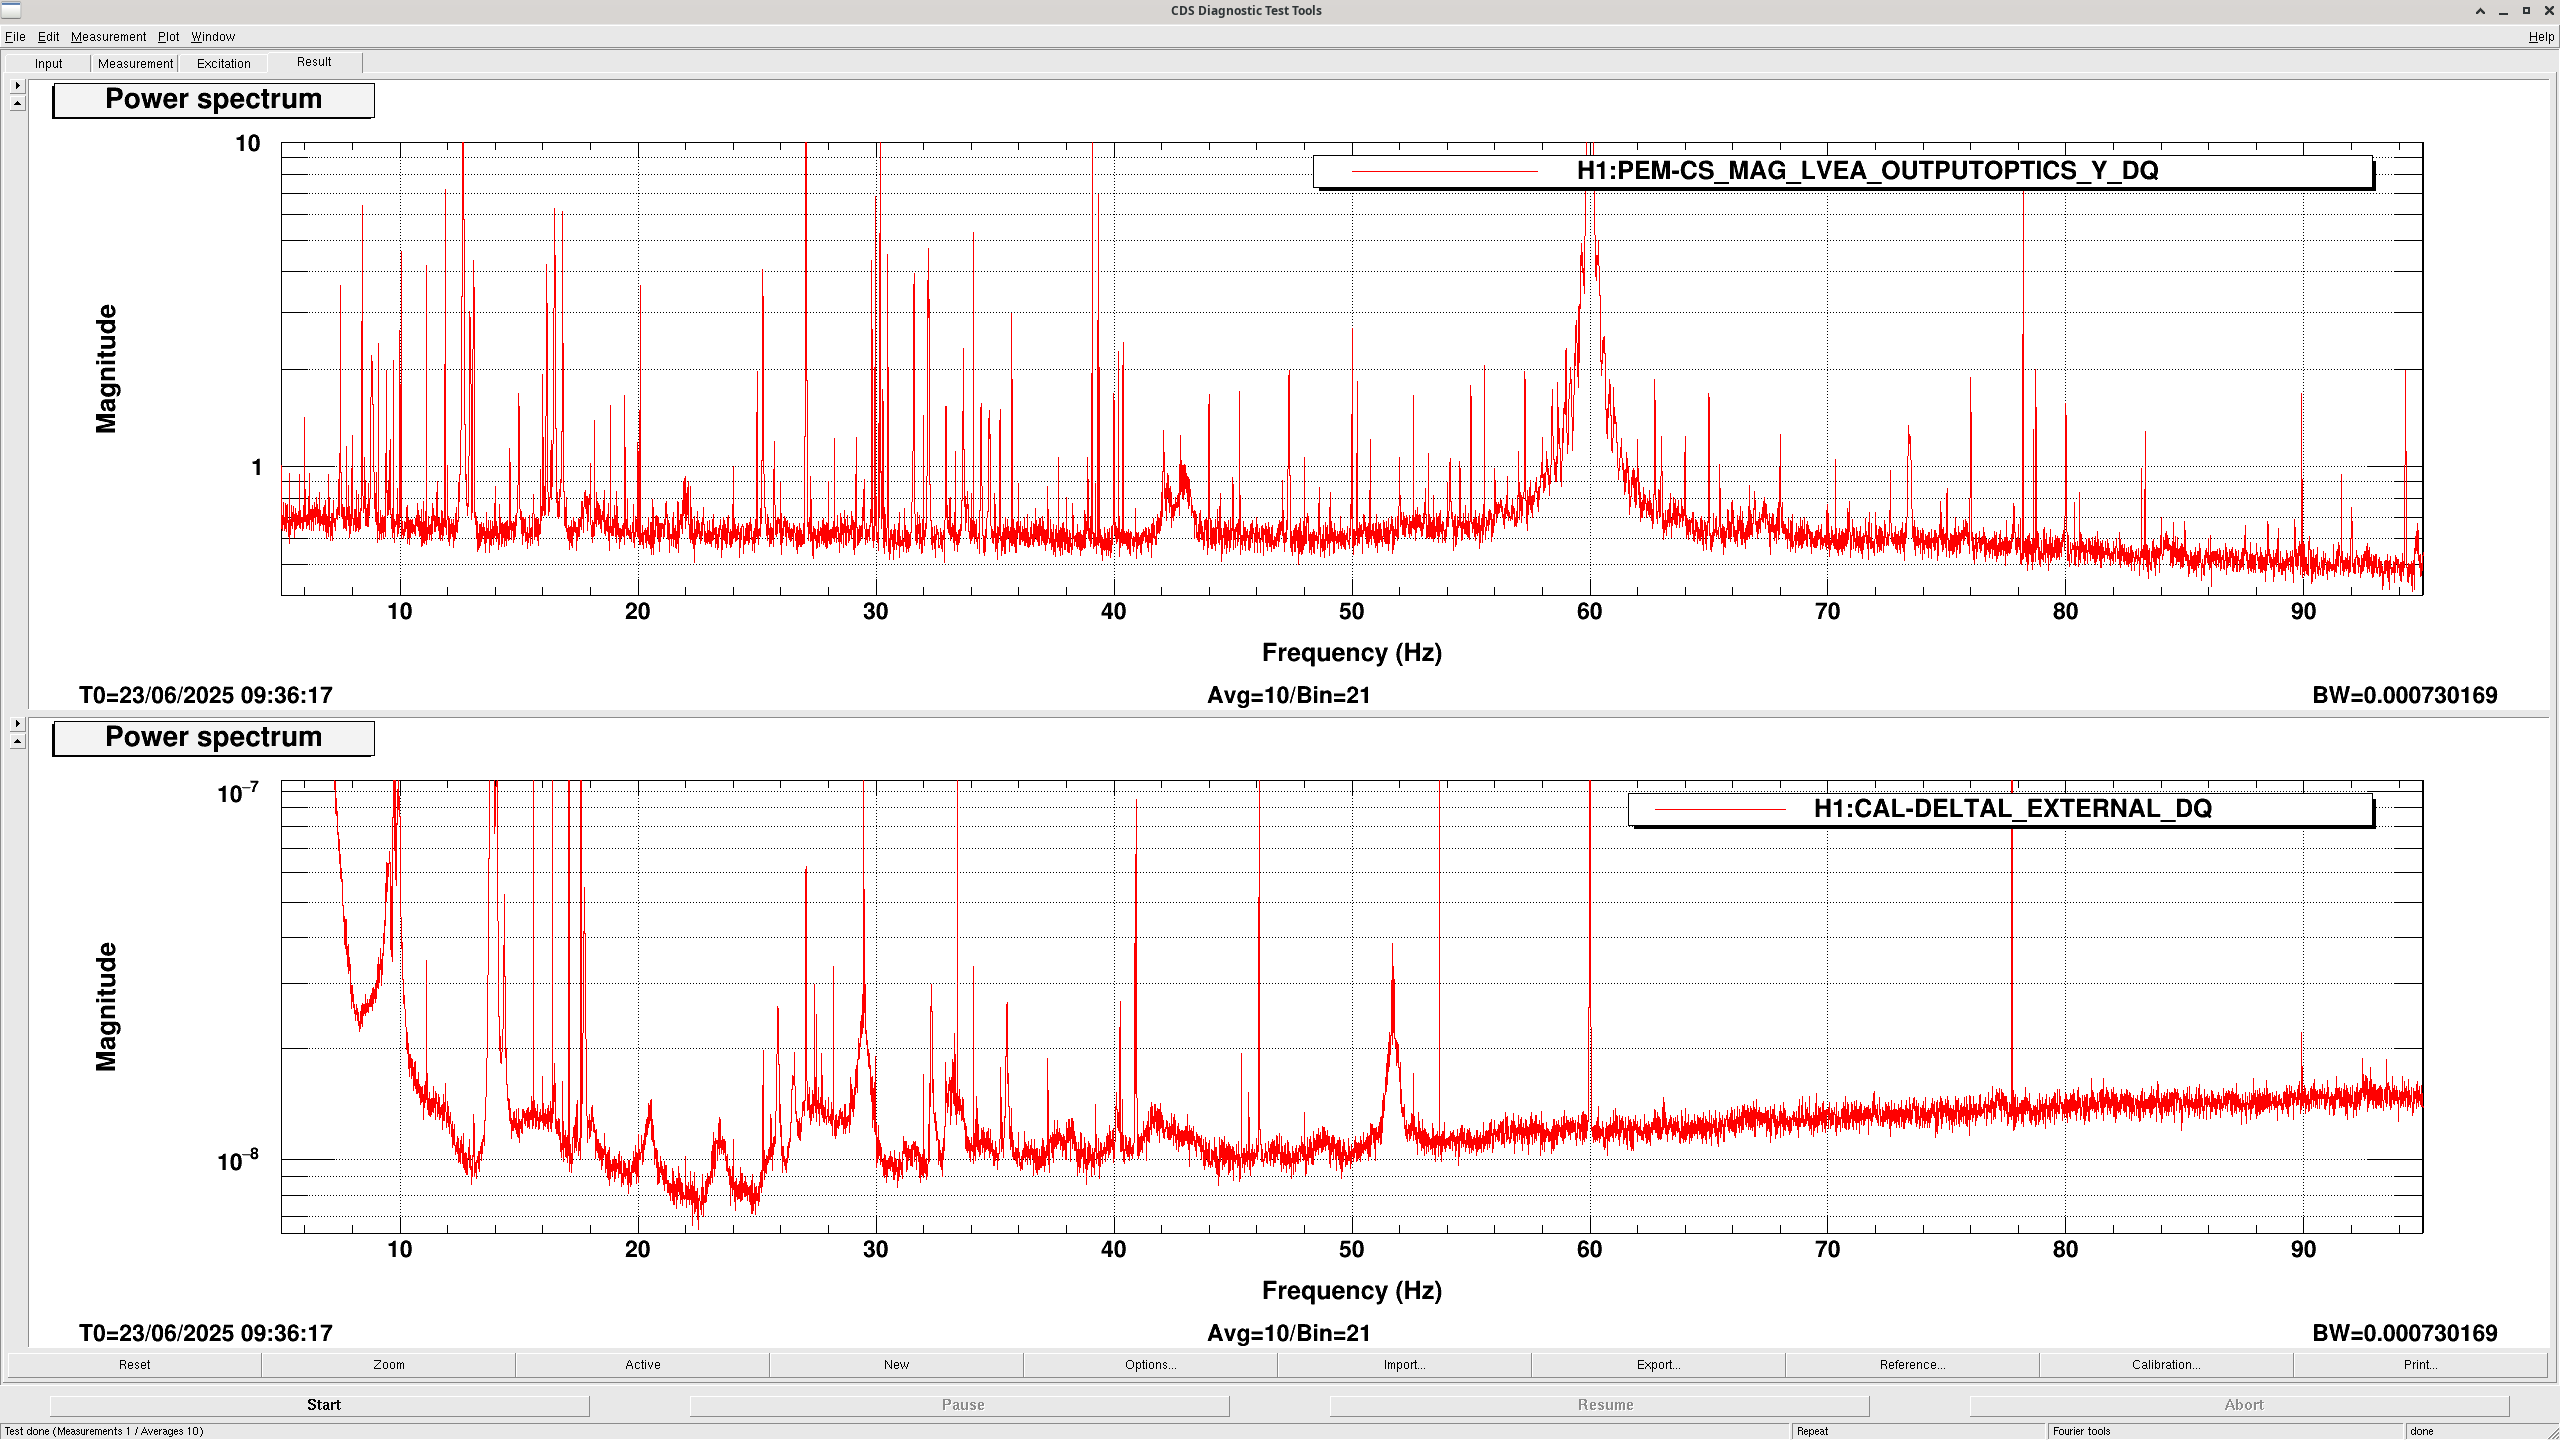Click the top plot's Magnitude axis label
Image resolution: width=2560 pixels, height=1440 pixels.
pyautogui.click(x=106, y=369)
